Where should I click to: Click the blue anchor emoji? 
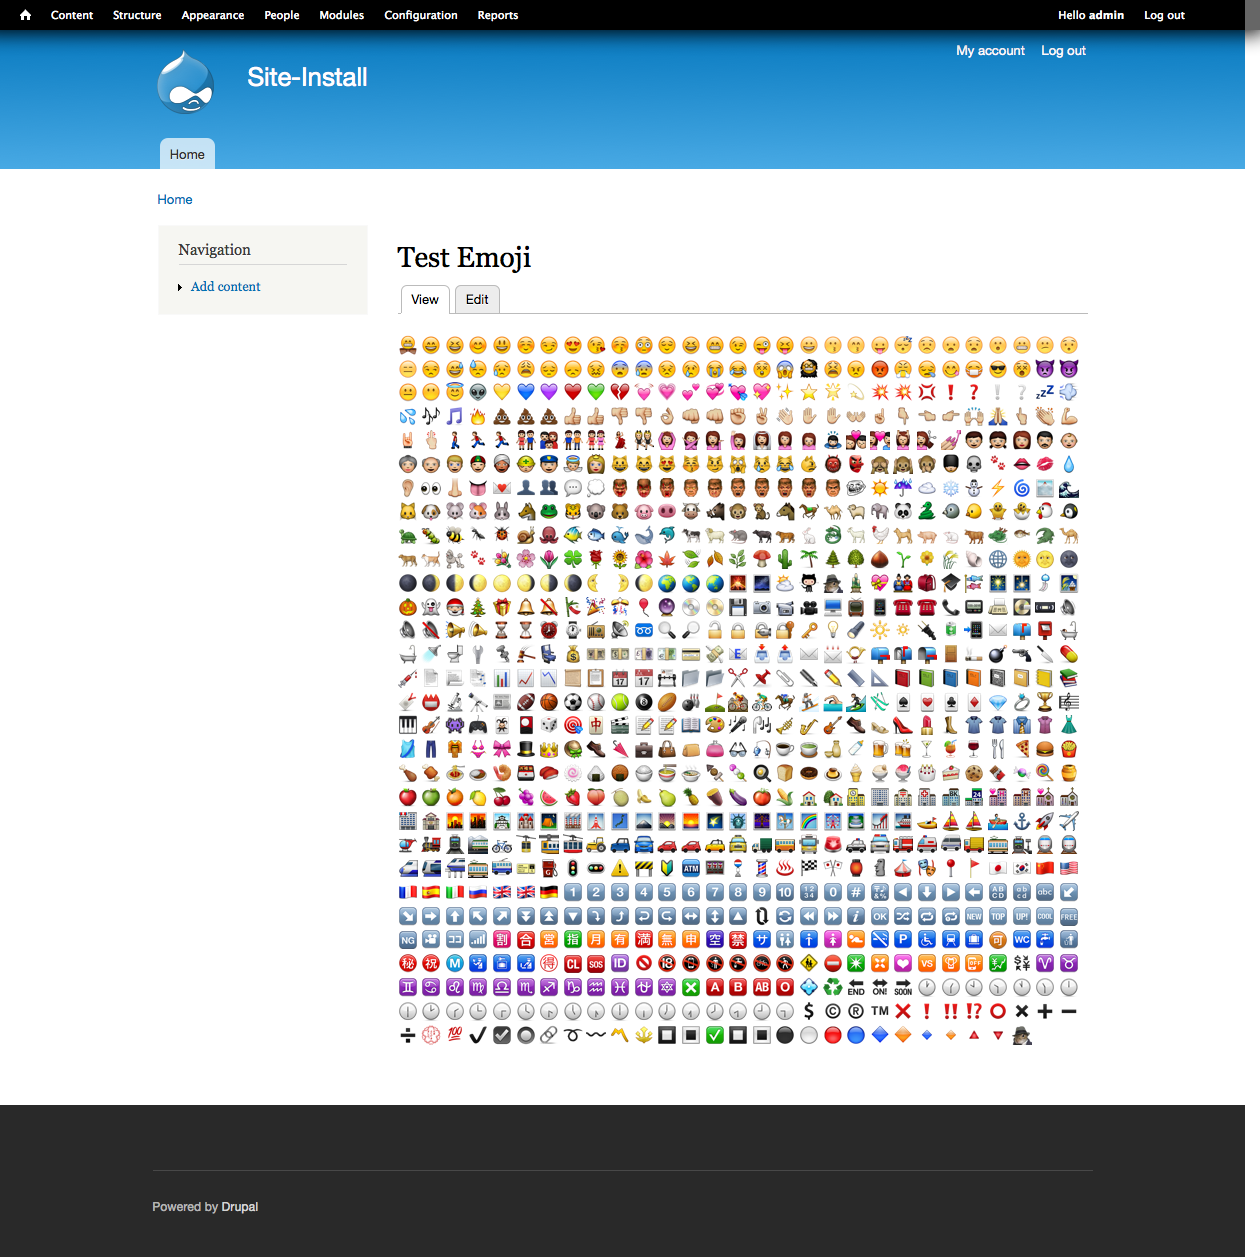tap(1022, 821)
